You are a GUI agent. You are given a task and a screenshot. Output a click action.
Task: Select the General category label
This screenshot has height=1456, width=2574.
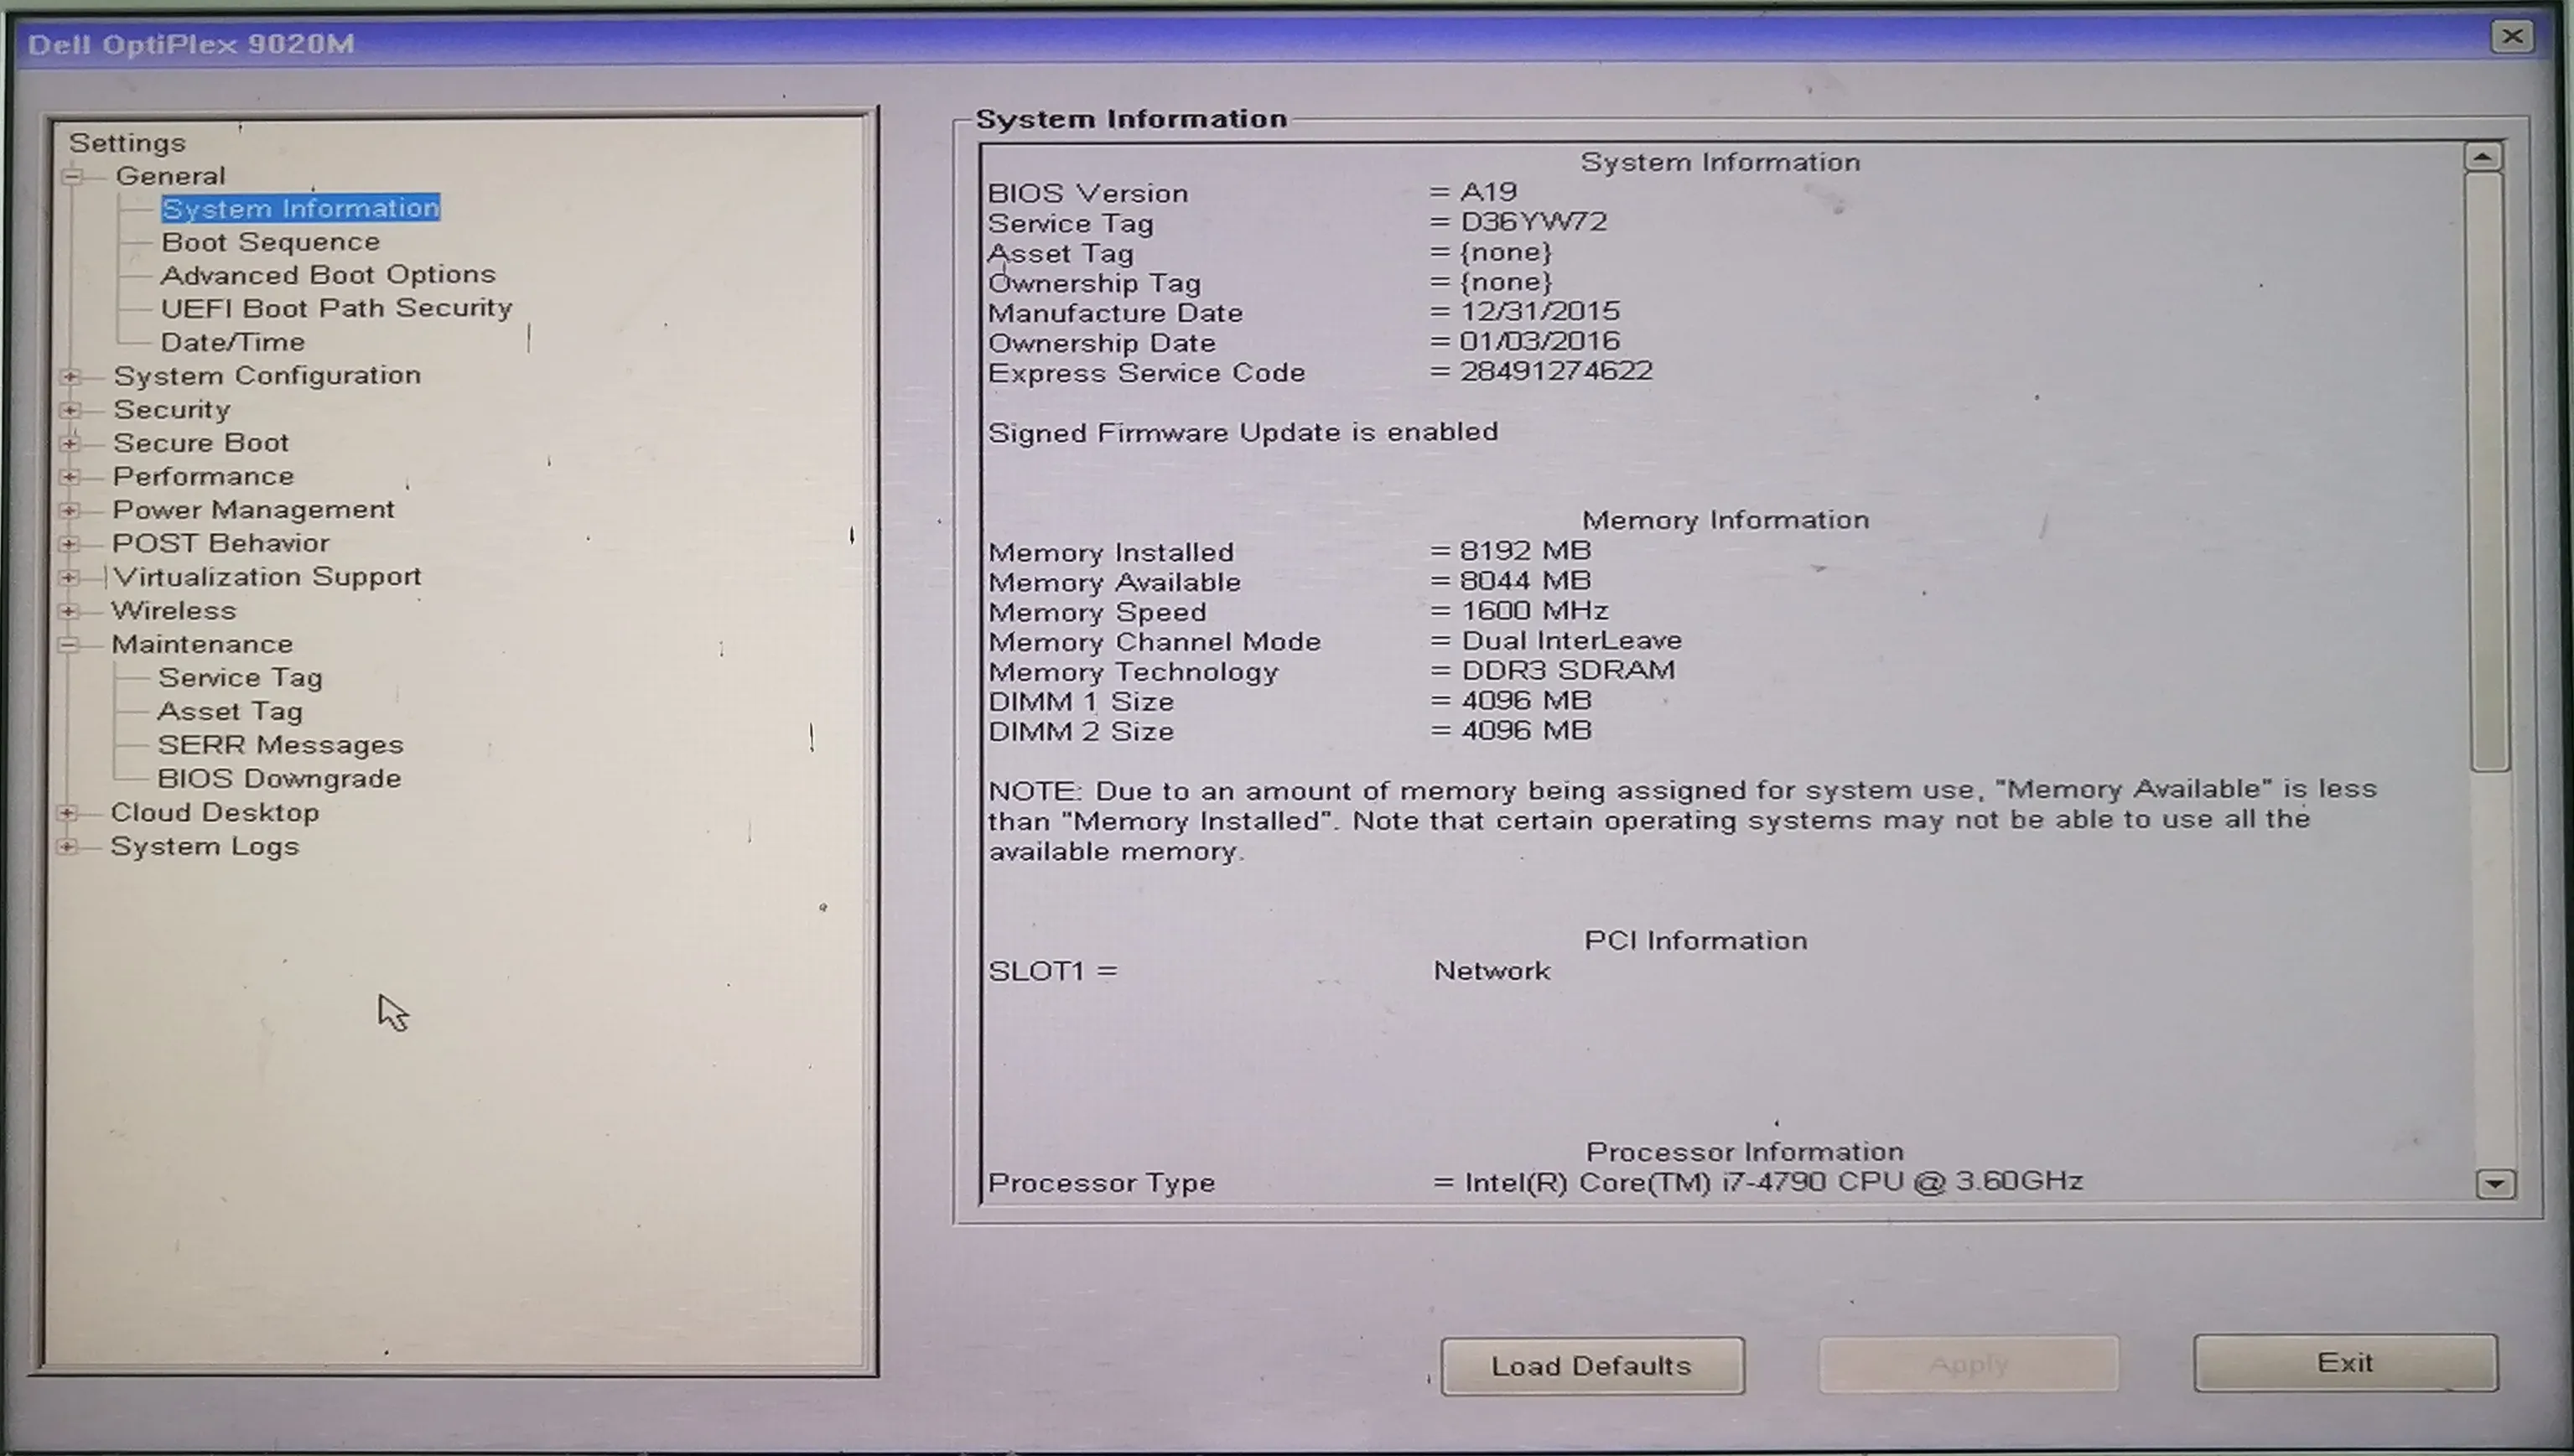point(170,176)
